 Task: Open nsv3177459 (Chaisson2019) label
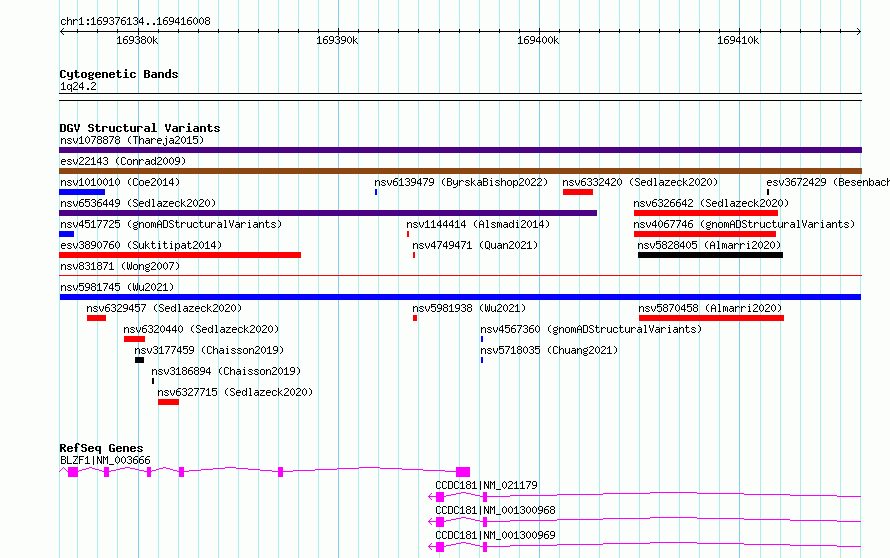click(209, 350)
